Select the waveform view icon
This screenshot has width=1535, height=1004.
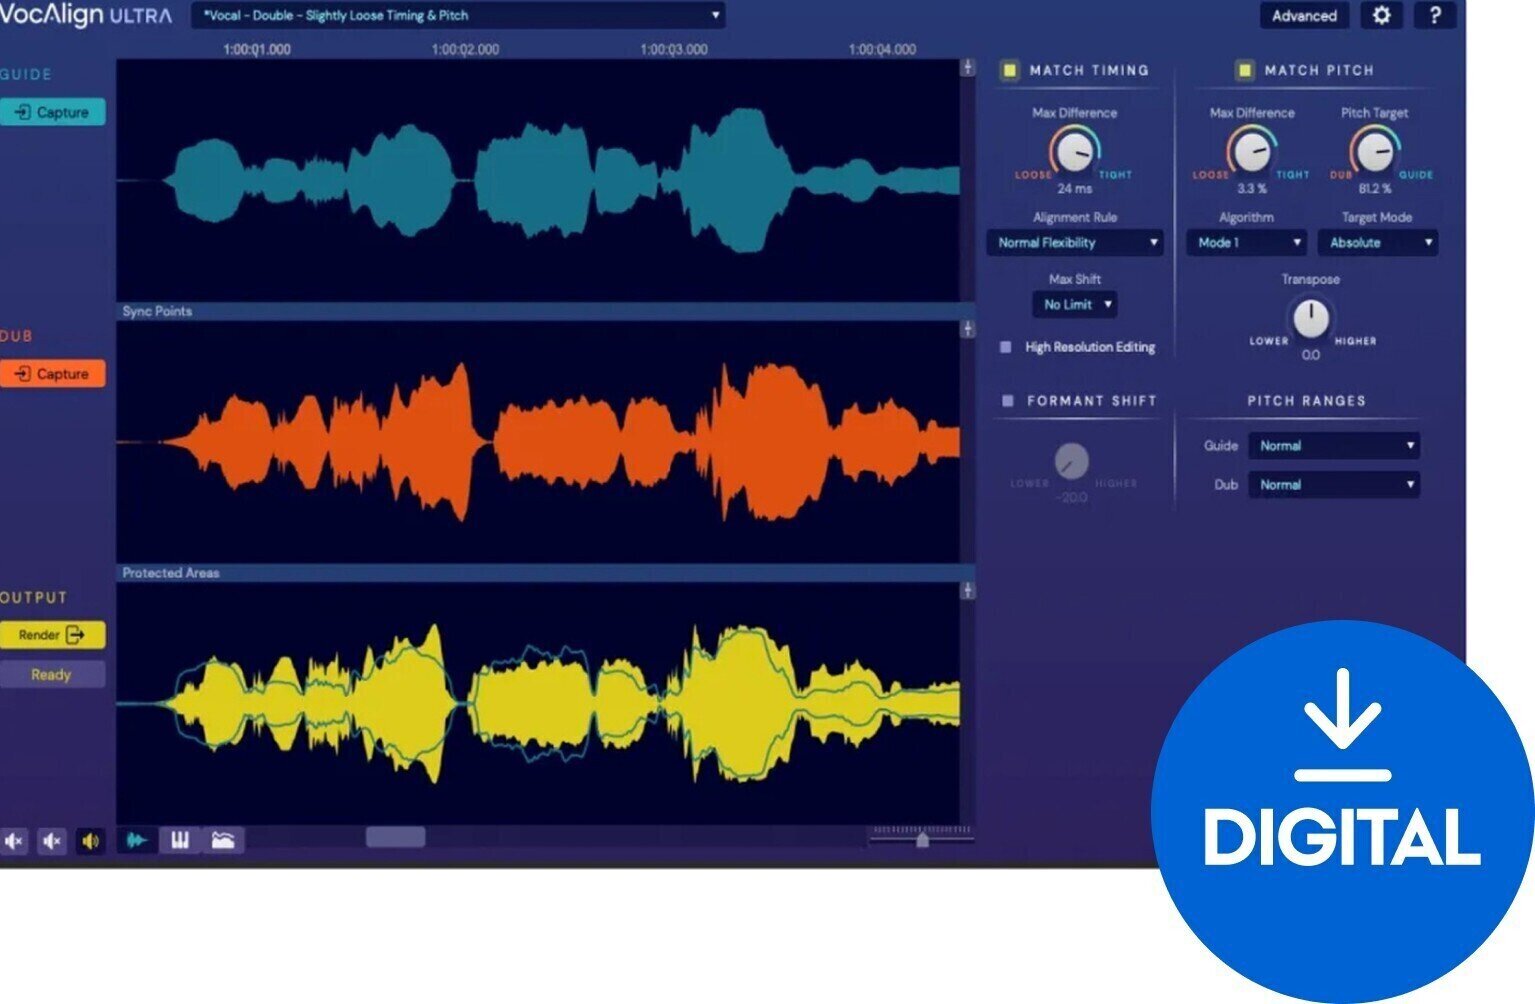(x=139, y=842)
